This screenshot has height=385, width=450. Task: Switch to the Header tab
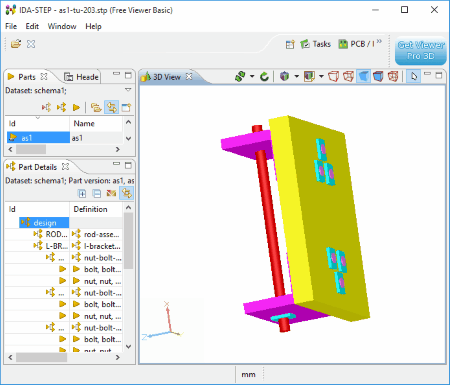point(82,77)
